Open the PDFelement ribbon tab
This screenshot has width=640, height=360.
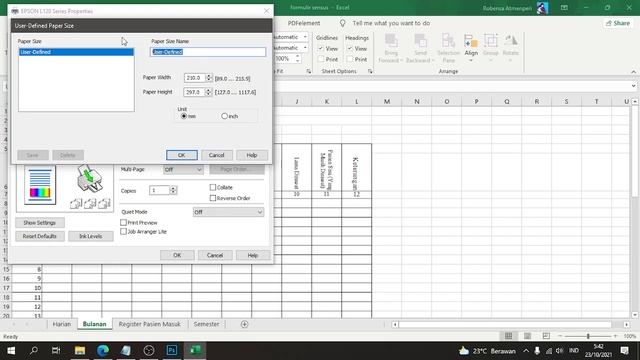[x=304, y=23]
